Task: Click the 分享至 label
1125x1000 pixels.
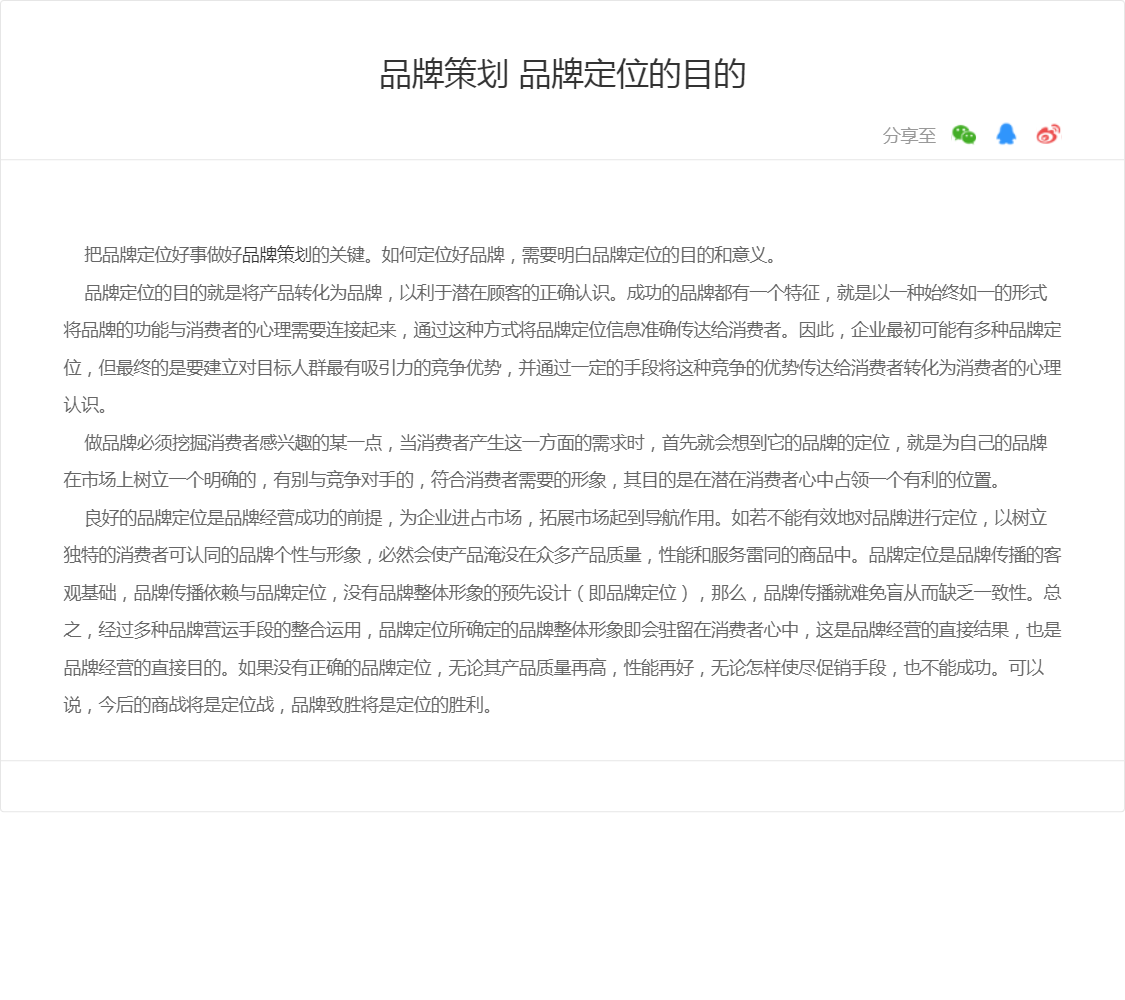Action: (909, 136)
